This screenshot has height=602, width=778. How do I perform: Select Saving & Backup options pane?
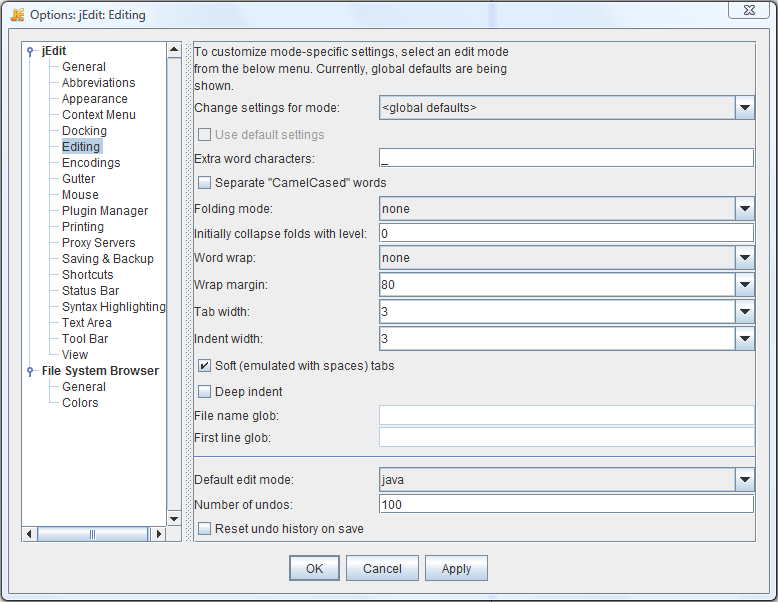pyautogui.click(x=108, y=259)
